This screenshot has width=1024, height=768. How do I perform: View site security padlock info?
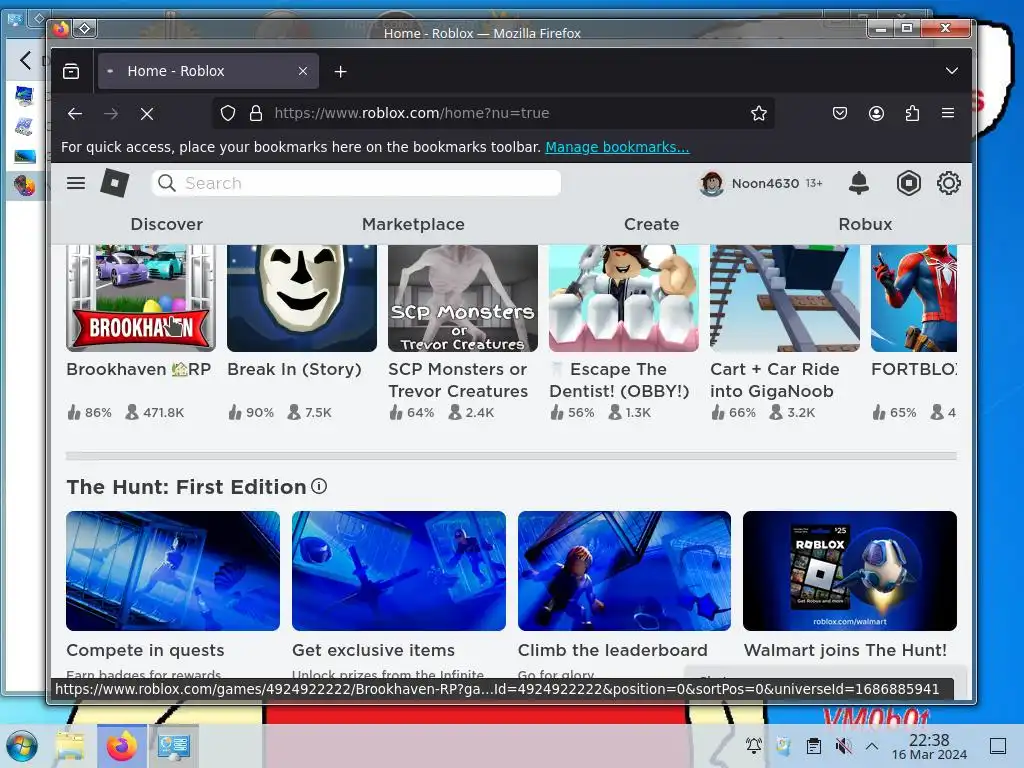256,114
